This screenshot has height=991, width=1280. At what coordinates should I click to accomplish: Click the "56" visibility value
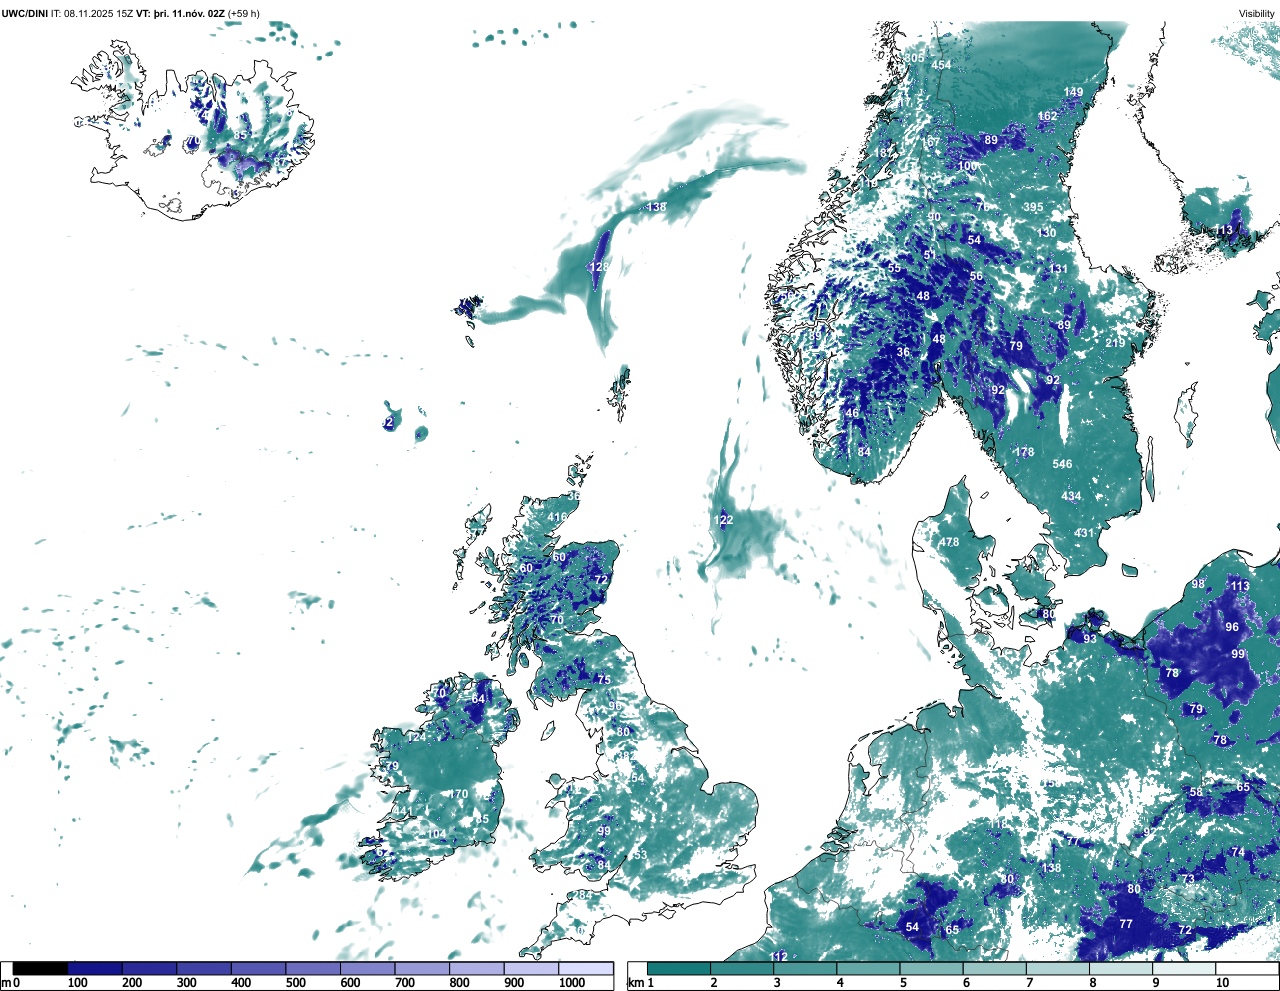pos(976,276)
